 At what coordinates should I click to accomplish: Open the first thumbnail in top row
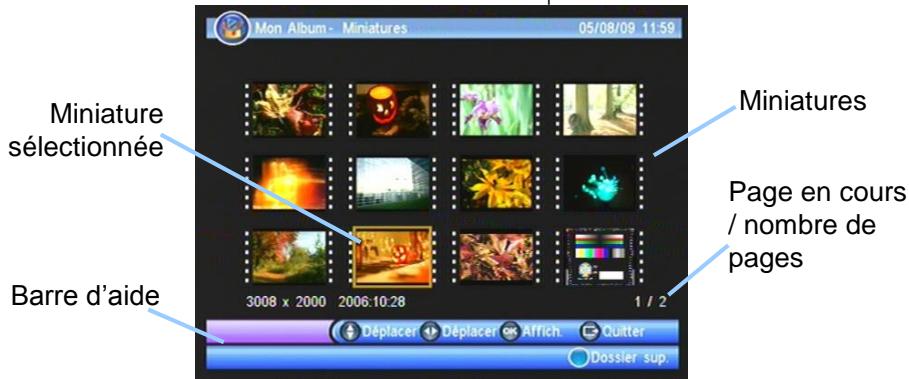coord(289,110)
